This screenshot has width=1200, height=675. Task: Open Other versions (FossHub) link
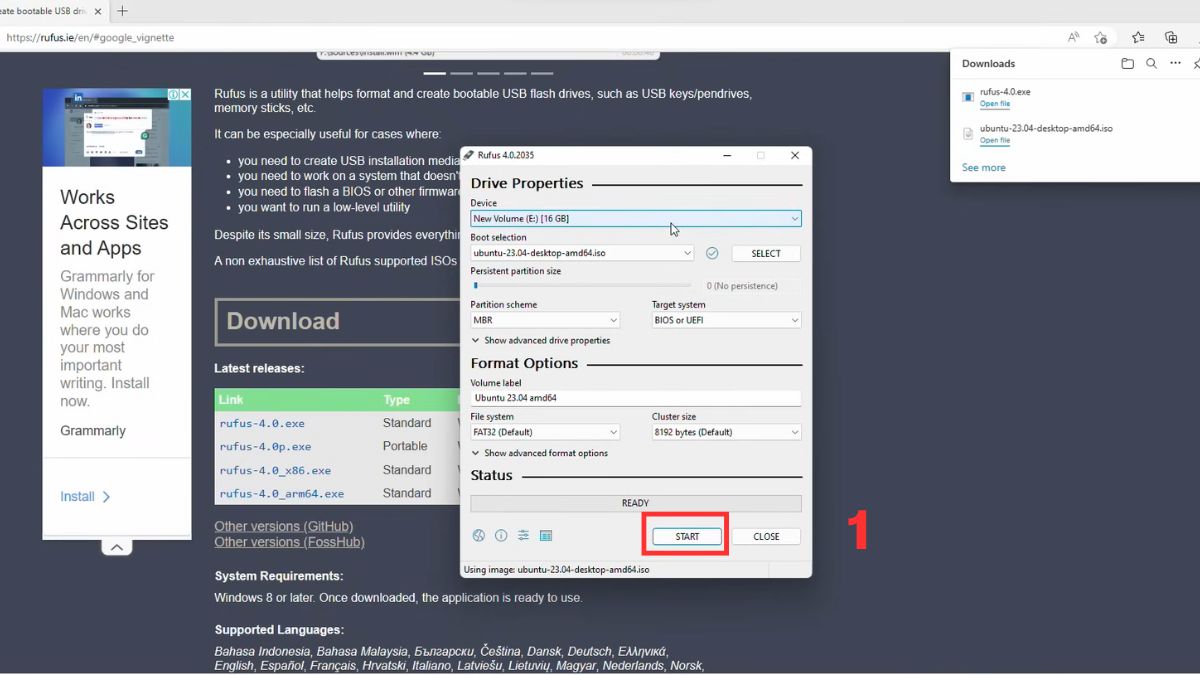pos(289,542)
